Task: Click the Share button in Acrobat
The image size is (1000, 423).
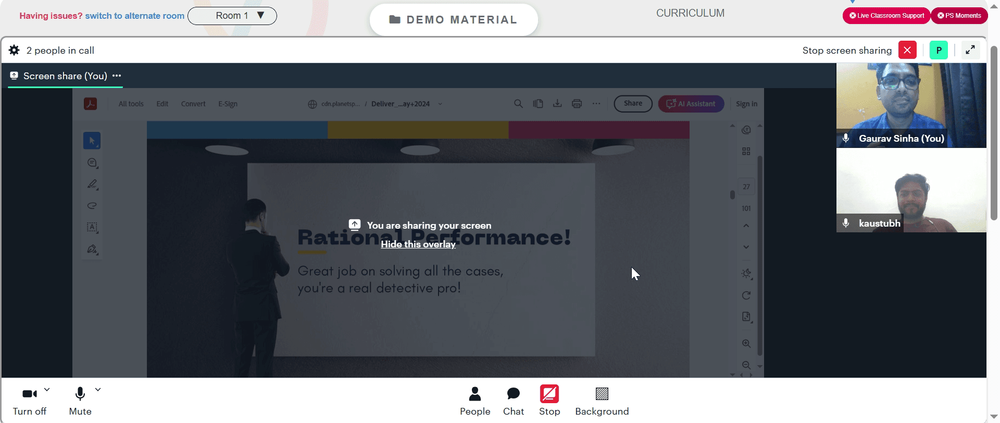Action: coord(633,104)
